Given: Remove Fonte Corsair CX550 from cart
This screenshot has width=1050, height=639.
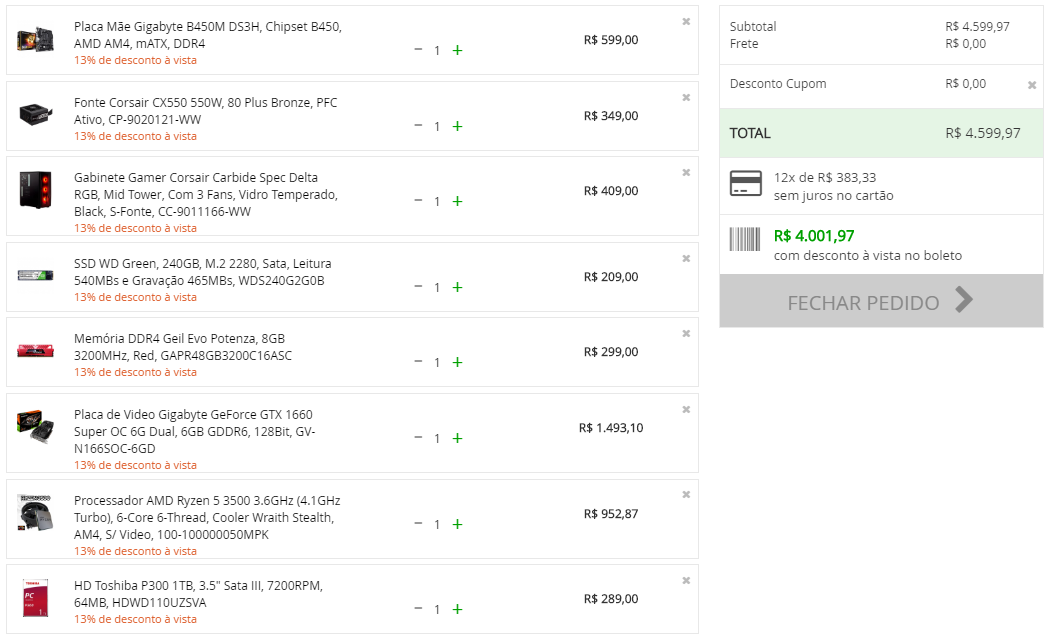Looking at the screenshot, I should click(x=686, y=98).
